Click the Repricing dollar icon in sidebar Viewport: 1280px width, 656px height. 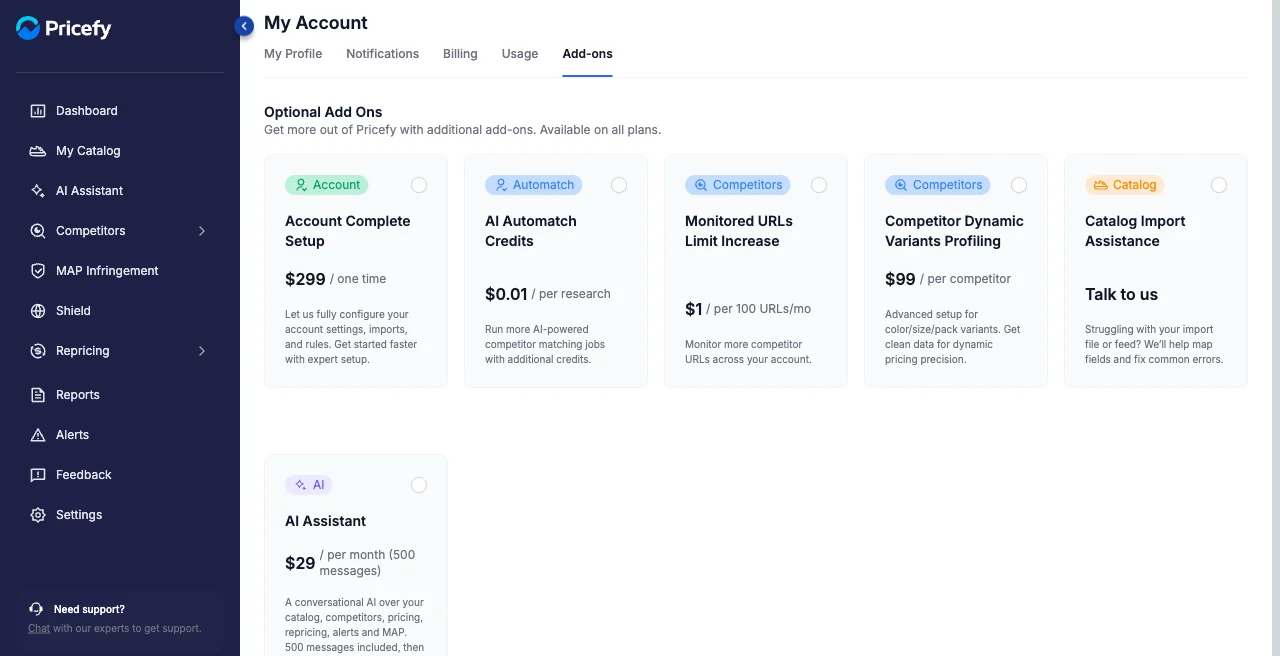(38, 351)
